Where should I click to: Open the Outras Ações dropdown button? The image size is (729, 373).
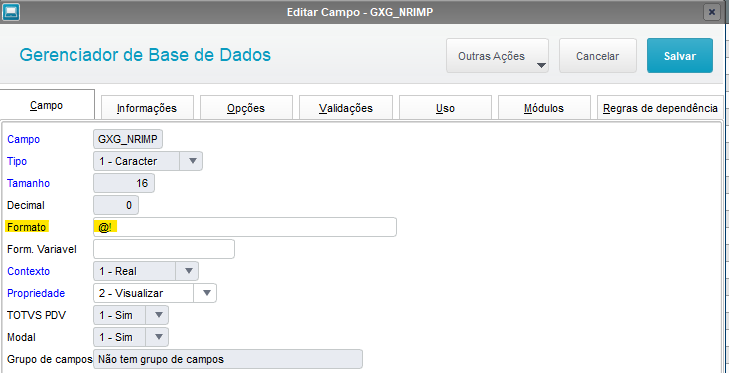tap(497, 56)
